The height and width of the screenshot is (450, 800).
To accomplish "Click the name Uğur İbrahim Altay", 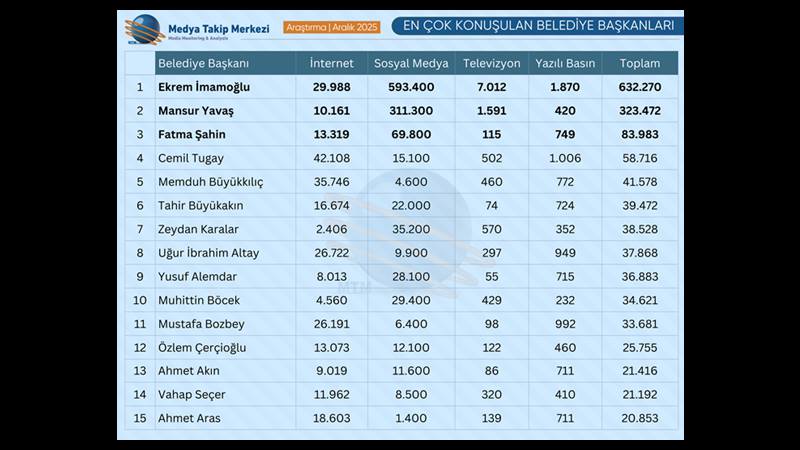I will pyautogui.click(x=208, y=253).
